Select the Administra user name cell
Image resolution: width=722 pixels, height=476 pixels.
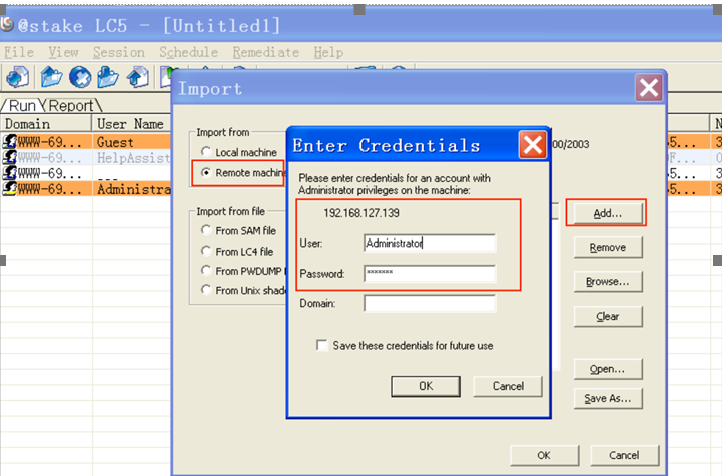click(x=132, y=189)
